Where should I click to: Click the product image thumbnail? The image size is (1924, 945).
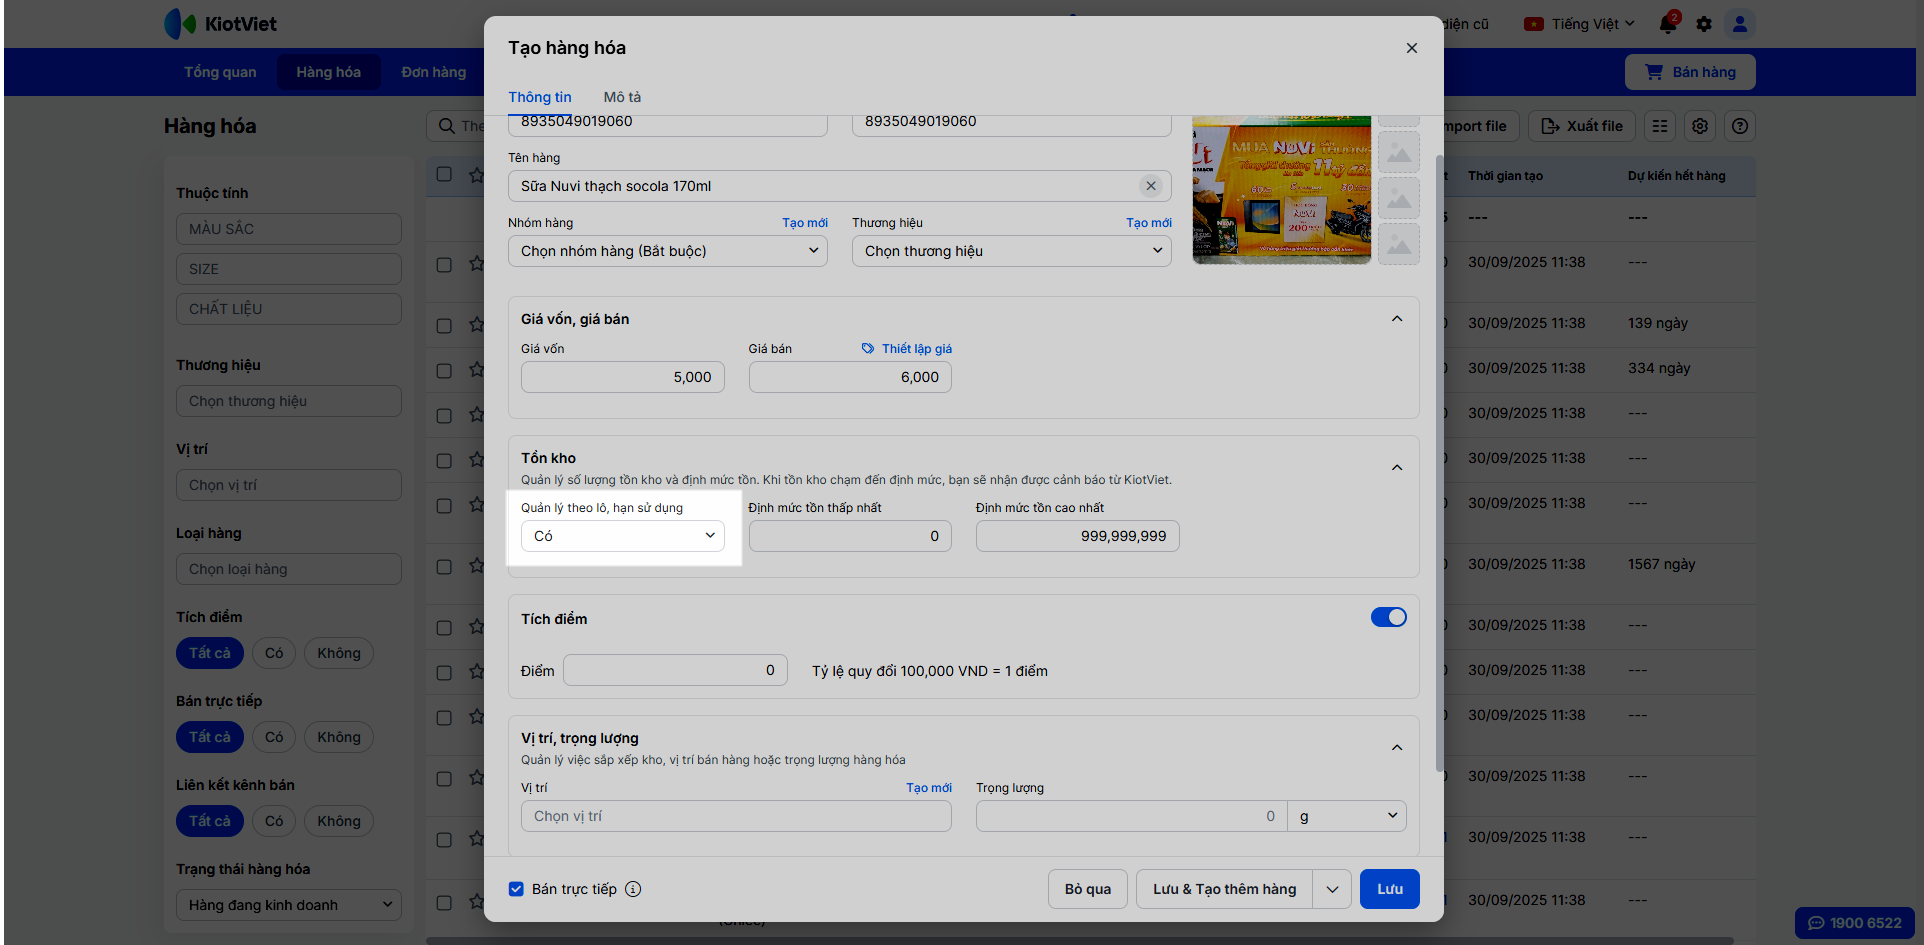pyautogui.click(x=1281, y=190)
